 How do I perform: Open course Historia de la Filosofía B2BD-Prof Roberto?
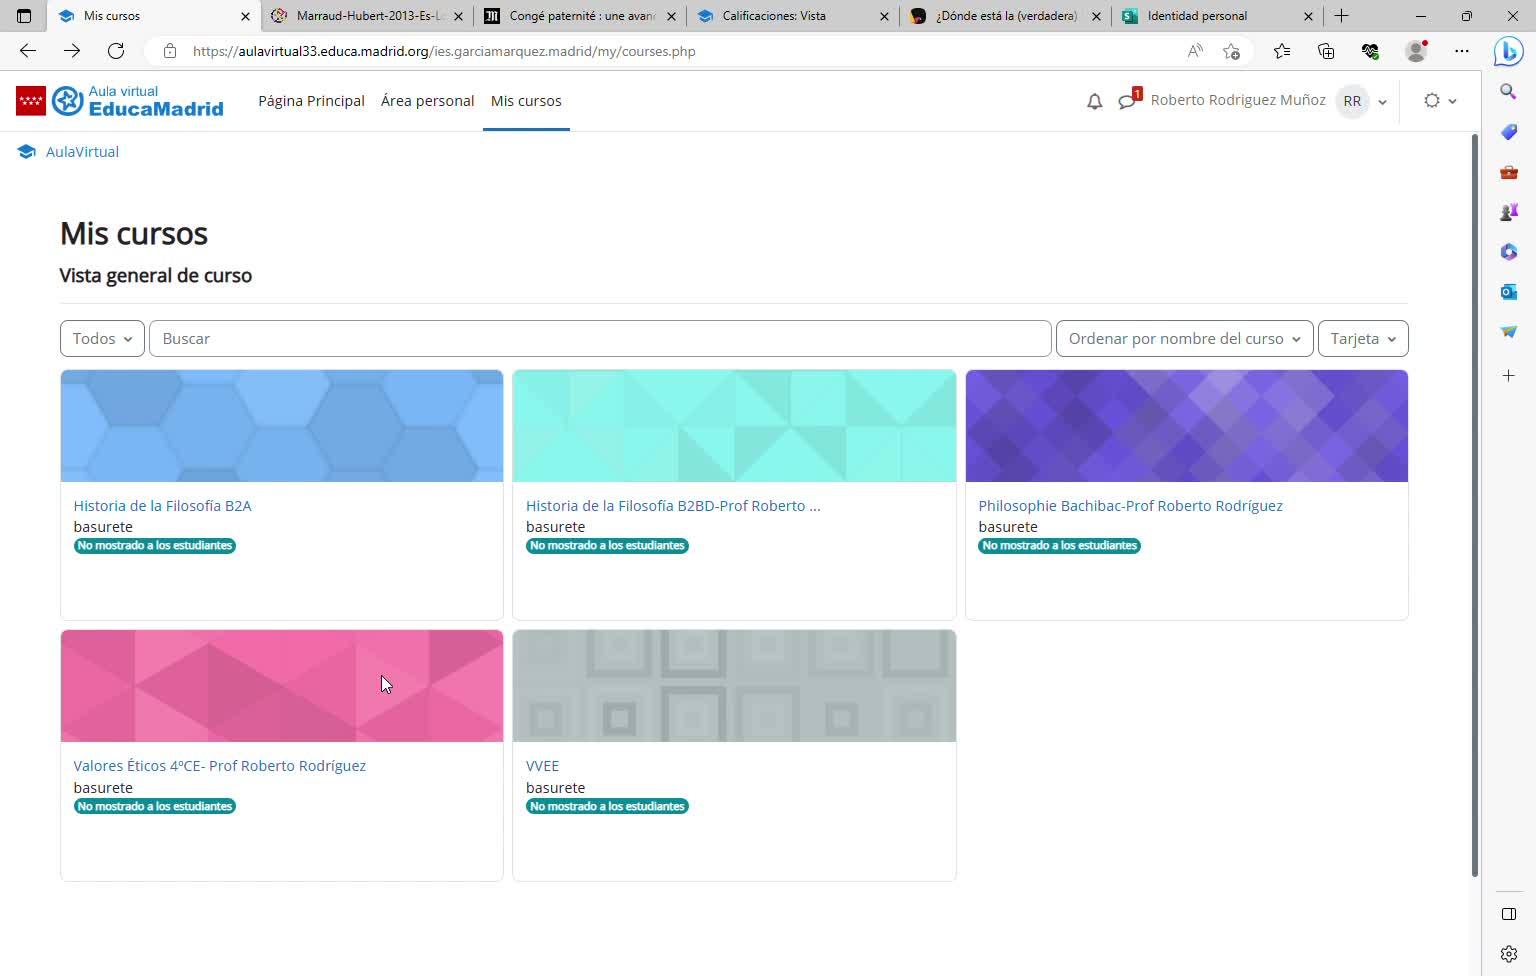(673, 506)
